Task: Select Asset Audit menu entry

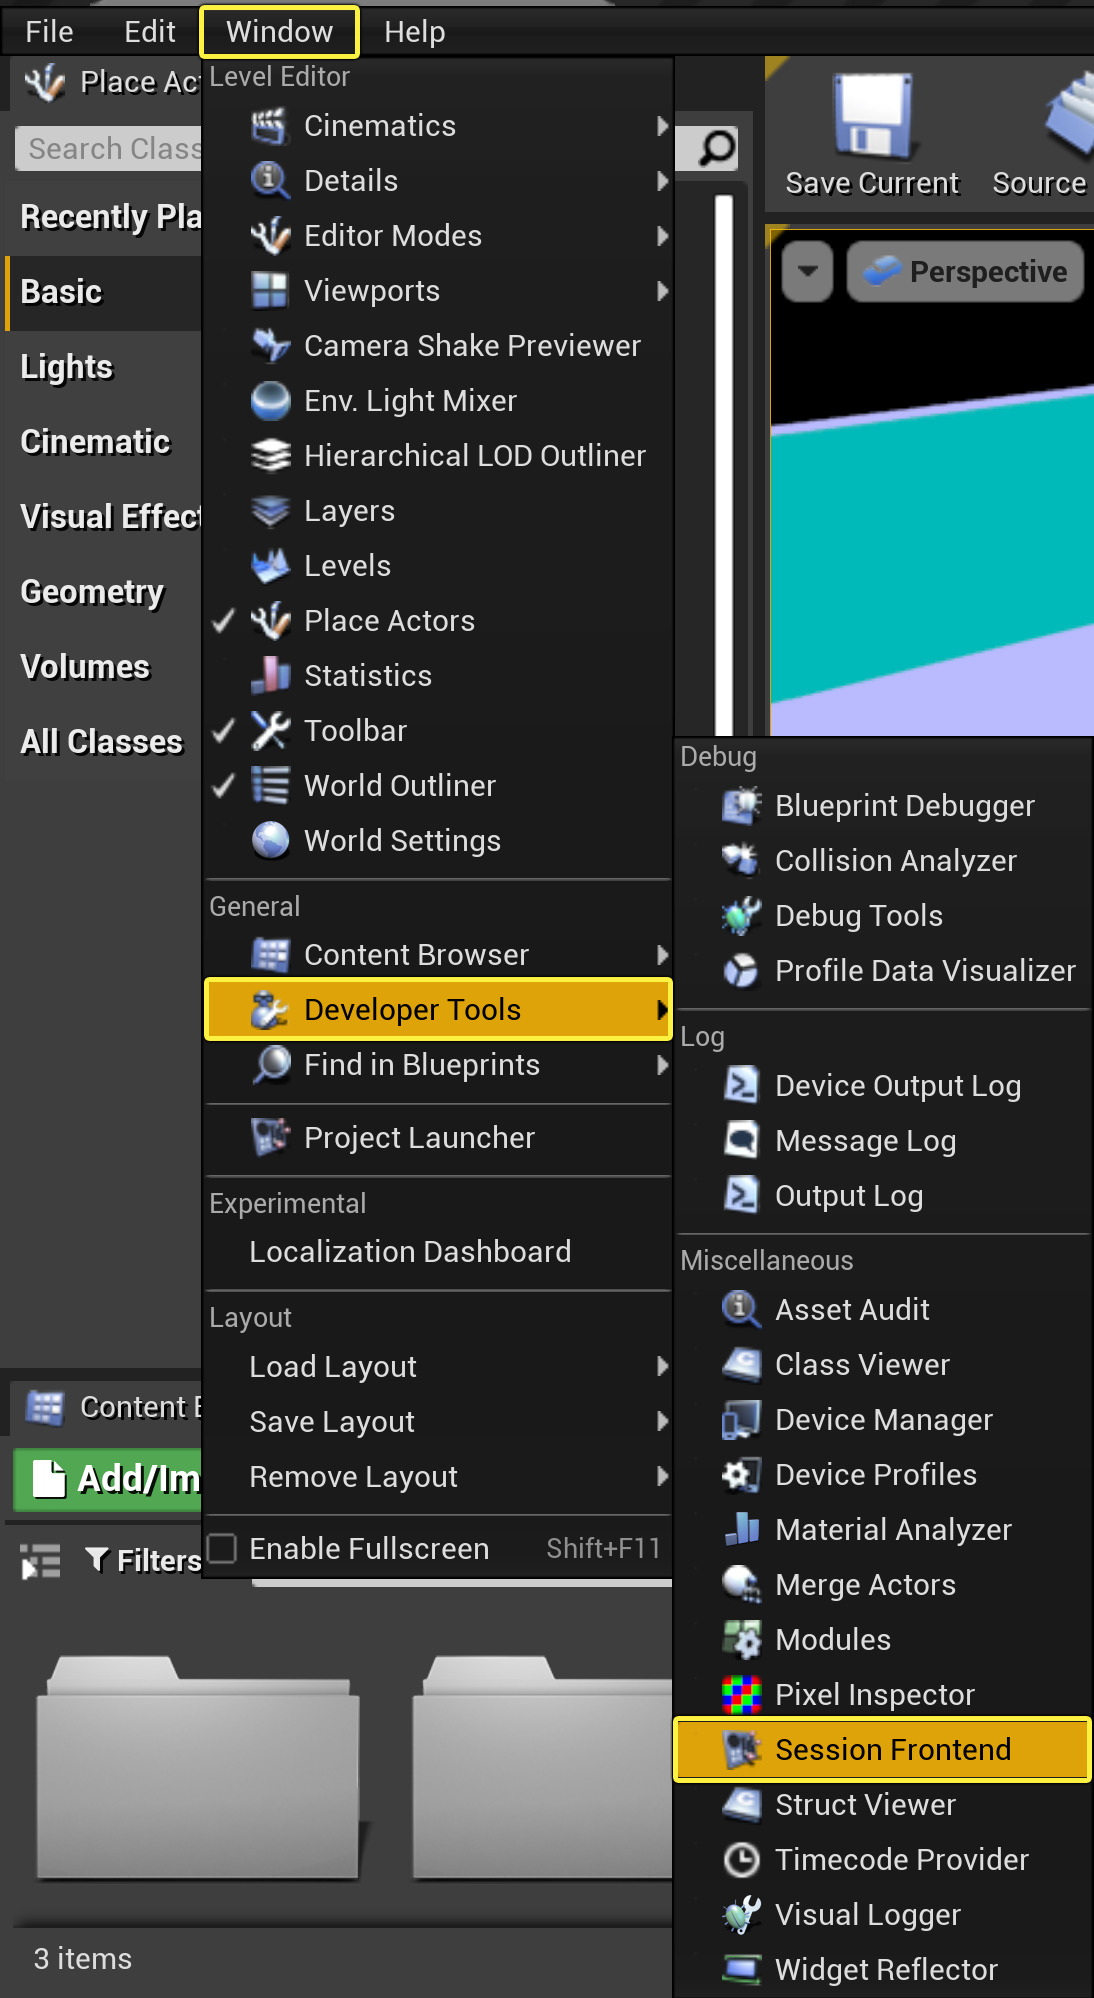Action: pos(884,1310)
